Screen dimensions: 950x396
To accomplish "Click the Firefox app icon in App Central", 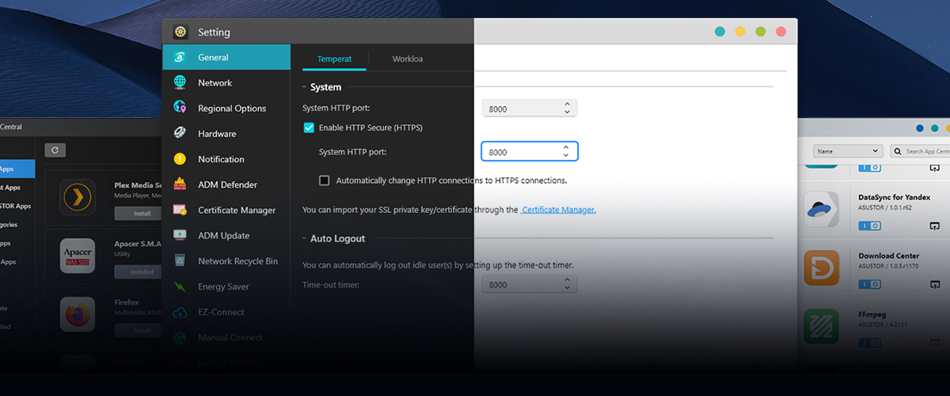I will 78,314.
